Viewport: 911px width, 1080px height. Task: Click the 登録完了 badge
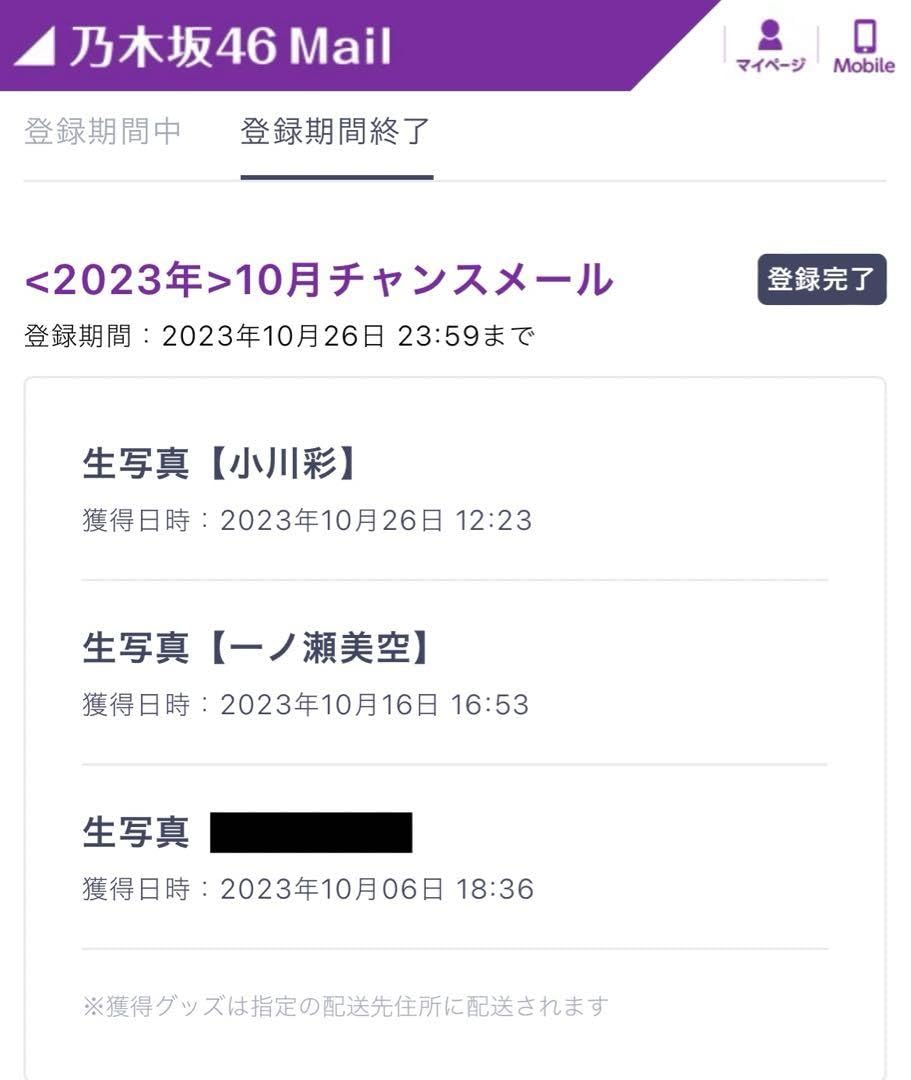coord(821,280)
